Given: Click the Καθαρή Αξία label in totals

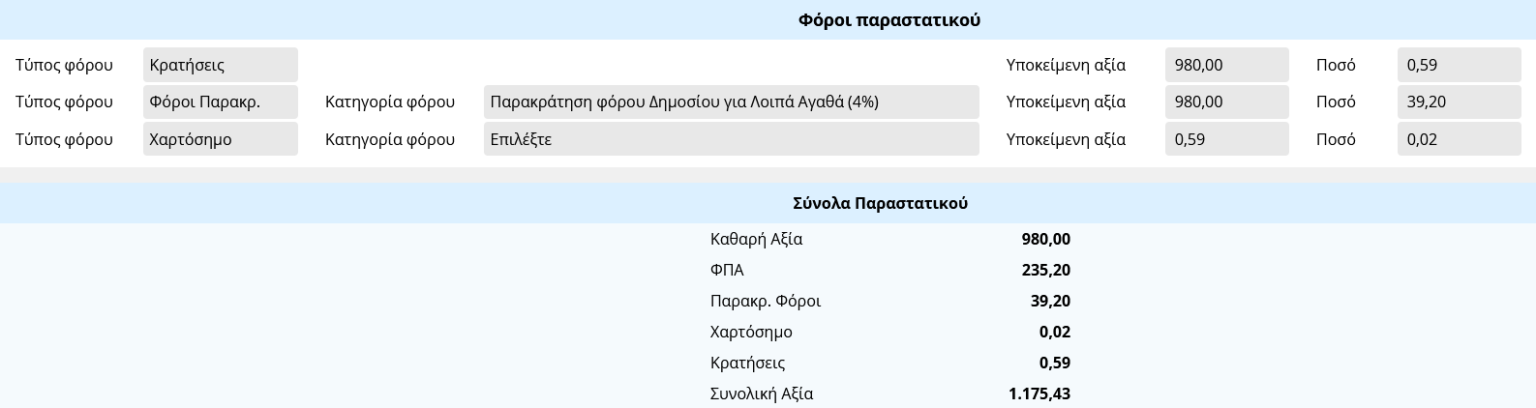Looking at the screenshot, I should tap(756, 240).
